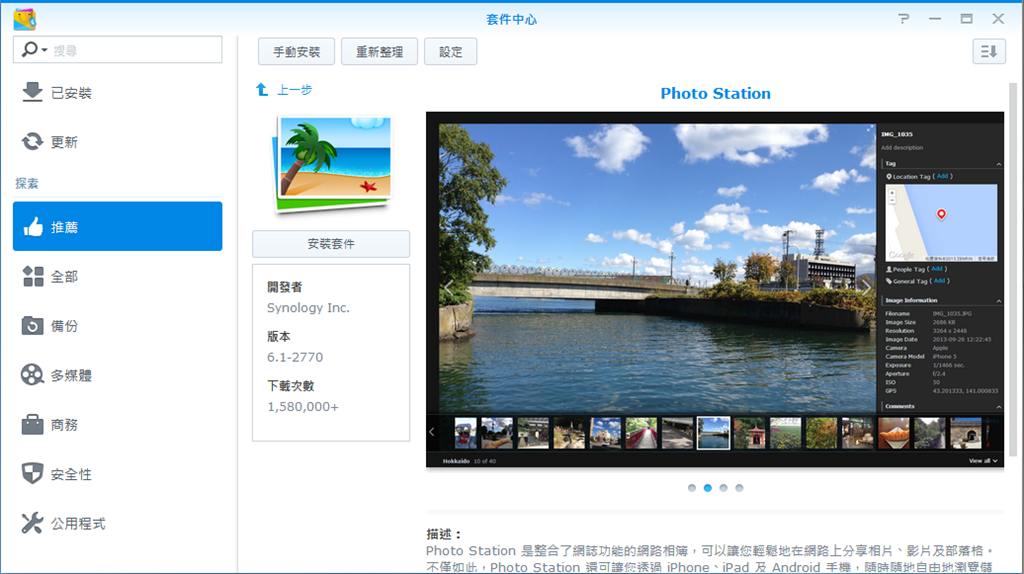Viewport: 1024px width, 574px height.
Task: Click the back arrow icon beside 上一步
Action: coord(262,89)
